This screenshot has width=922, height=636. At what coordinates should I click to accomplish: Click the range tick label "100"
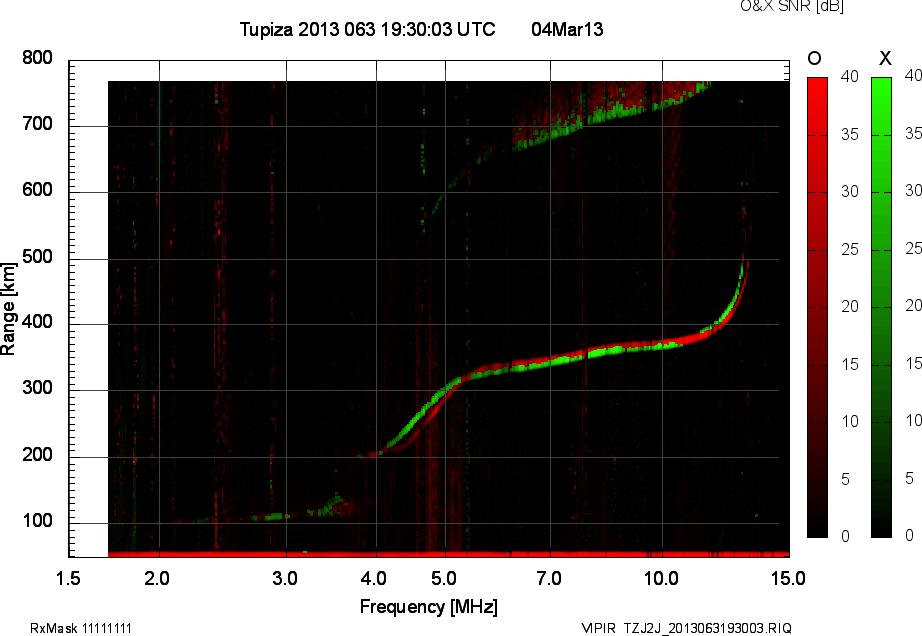37,521
